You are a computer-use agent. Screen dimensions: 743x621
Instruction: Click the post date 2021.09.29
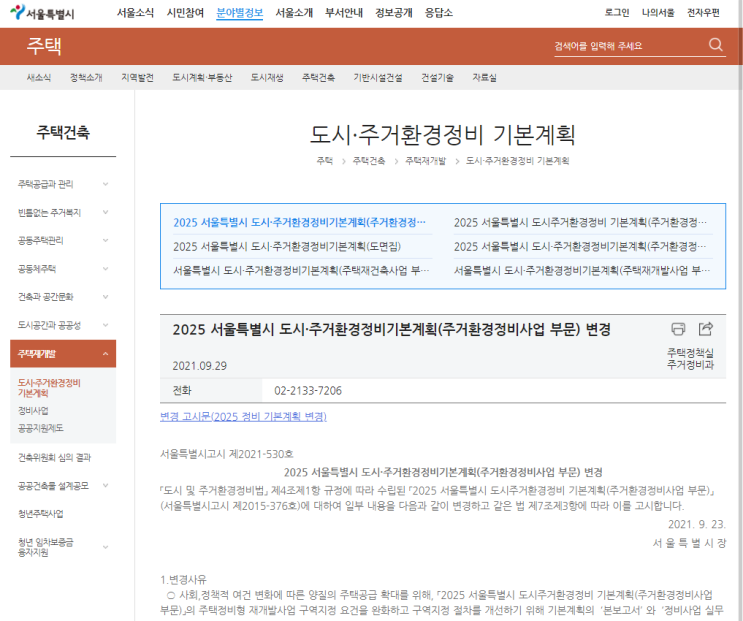(199, 366)
